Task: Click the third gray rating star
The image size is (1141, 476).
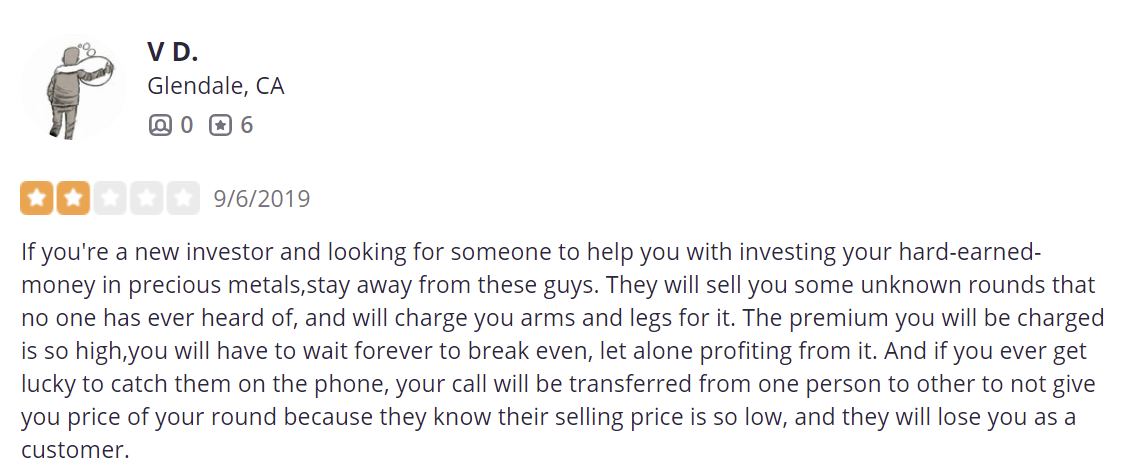Action: pos(110,199)
